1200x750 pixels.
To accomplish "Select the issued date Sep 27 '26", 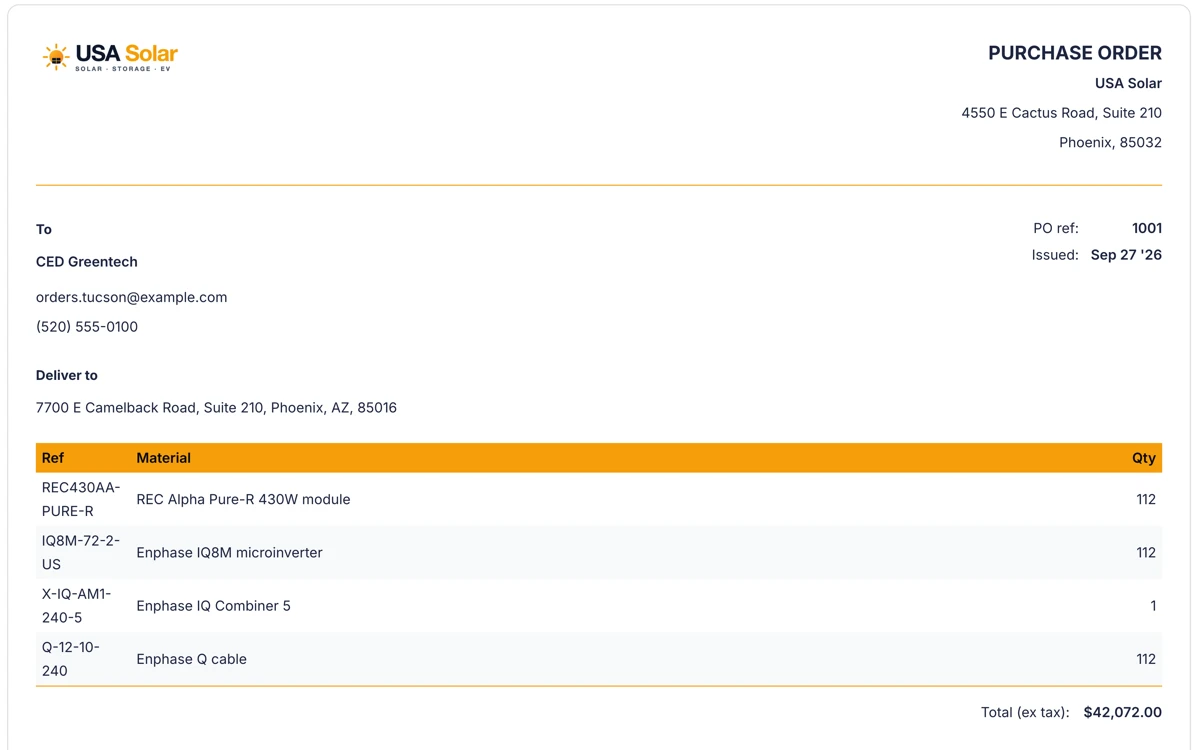I will tap(1126, 255).
